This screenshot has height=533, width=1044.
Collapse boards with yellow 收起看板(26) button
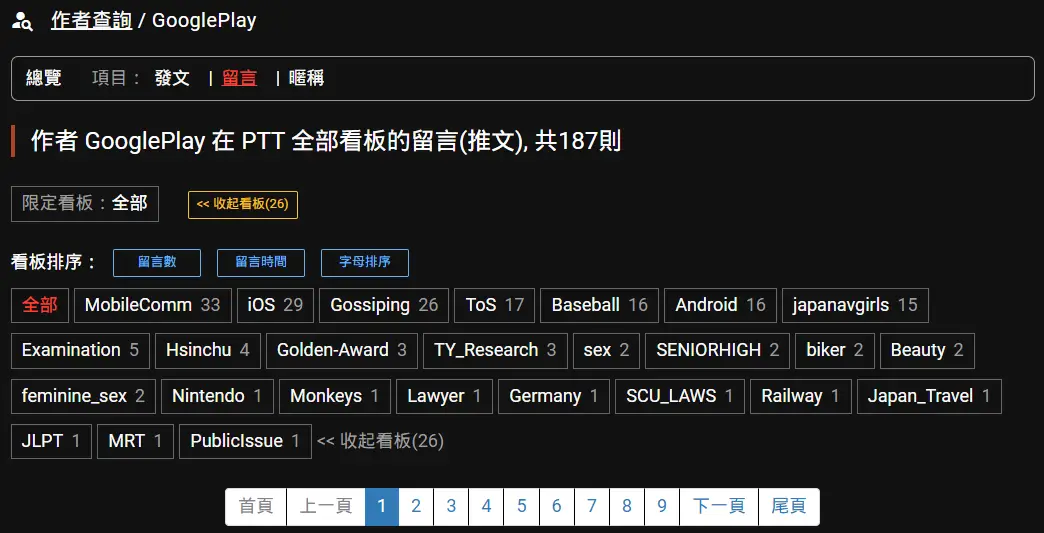click(242, 204)
